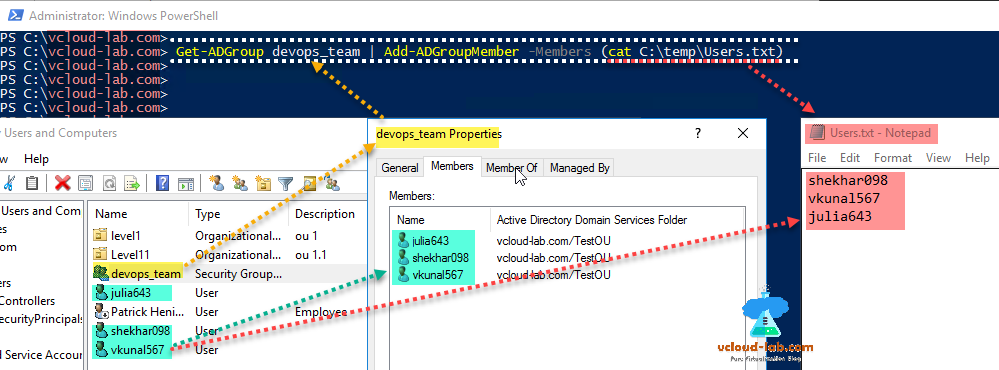The height and width of the screenshot is (370, 999).
Task: Click Level11 name in ADUC list
Action: (x=129, y=255)
